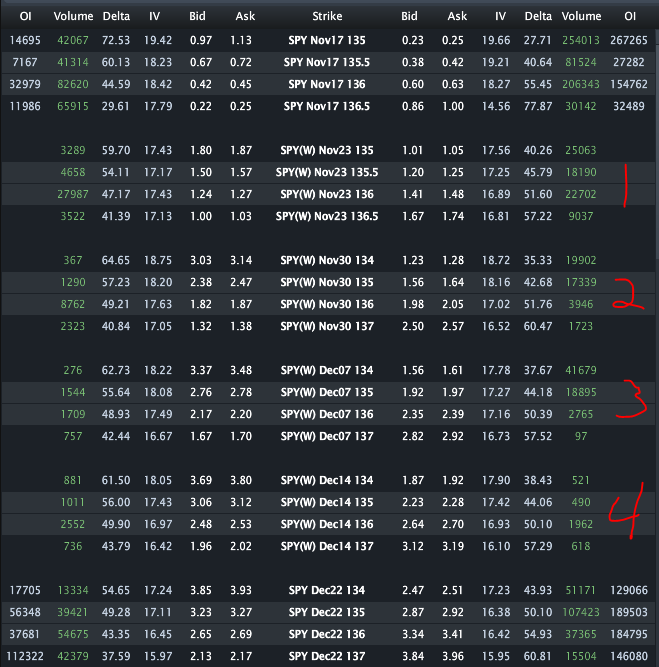Choose the SPY Nov17 136.5 strike label
Image resolution: width=659 pixels, height=667 pixels.
pos(327,106)
